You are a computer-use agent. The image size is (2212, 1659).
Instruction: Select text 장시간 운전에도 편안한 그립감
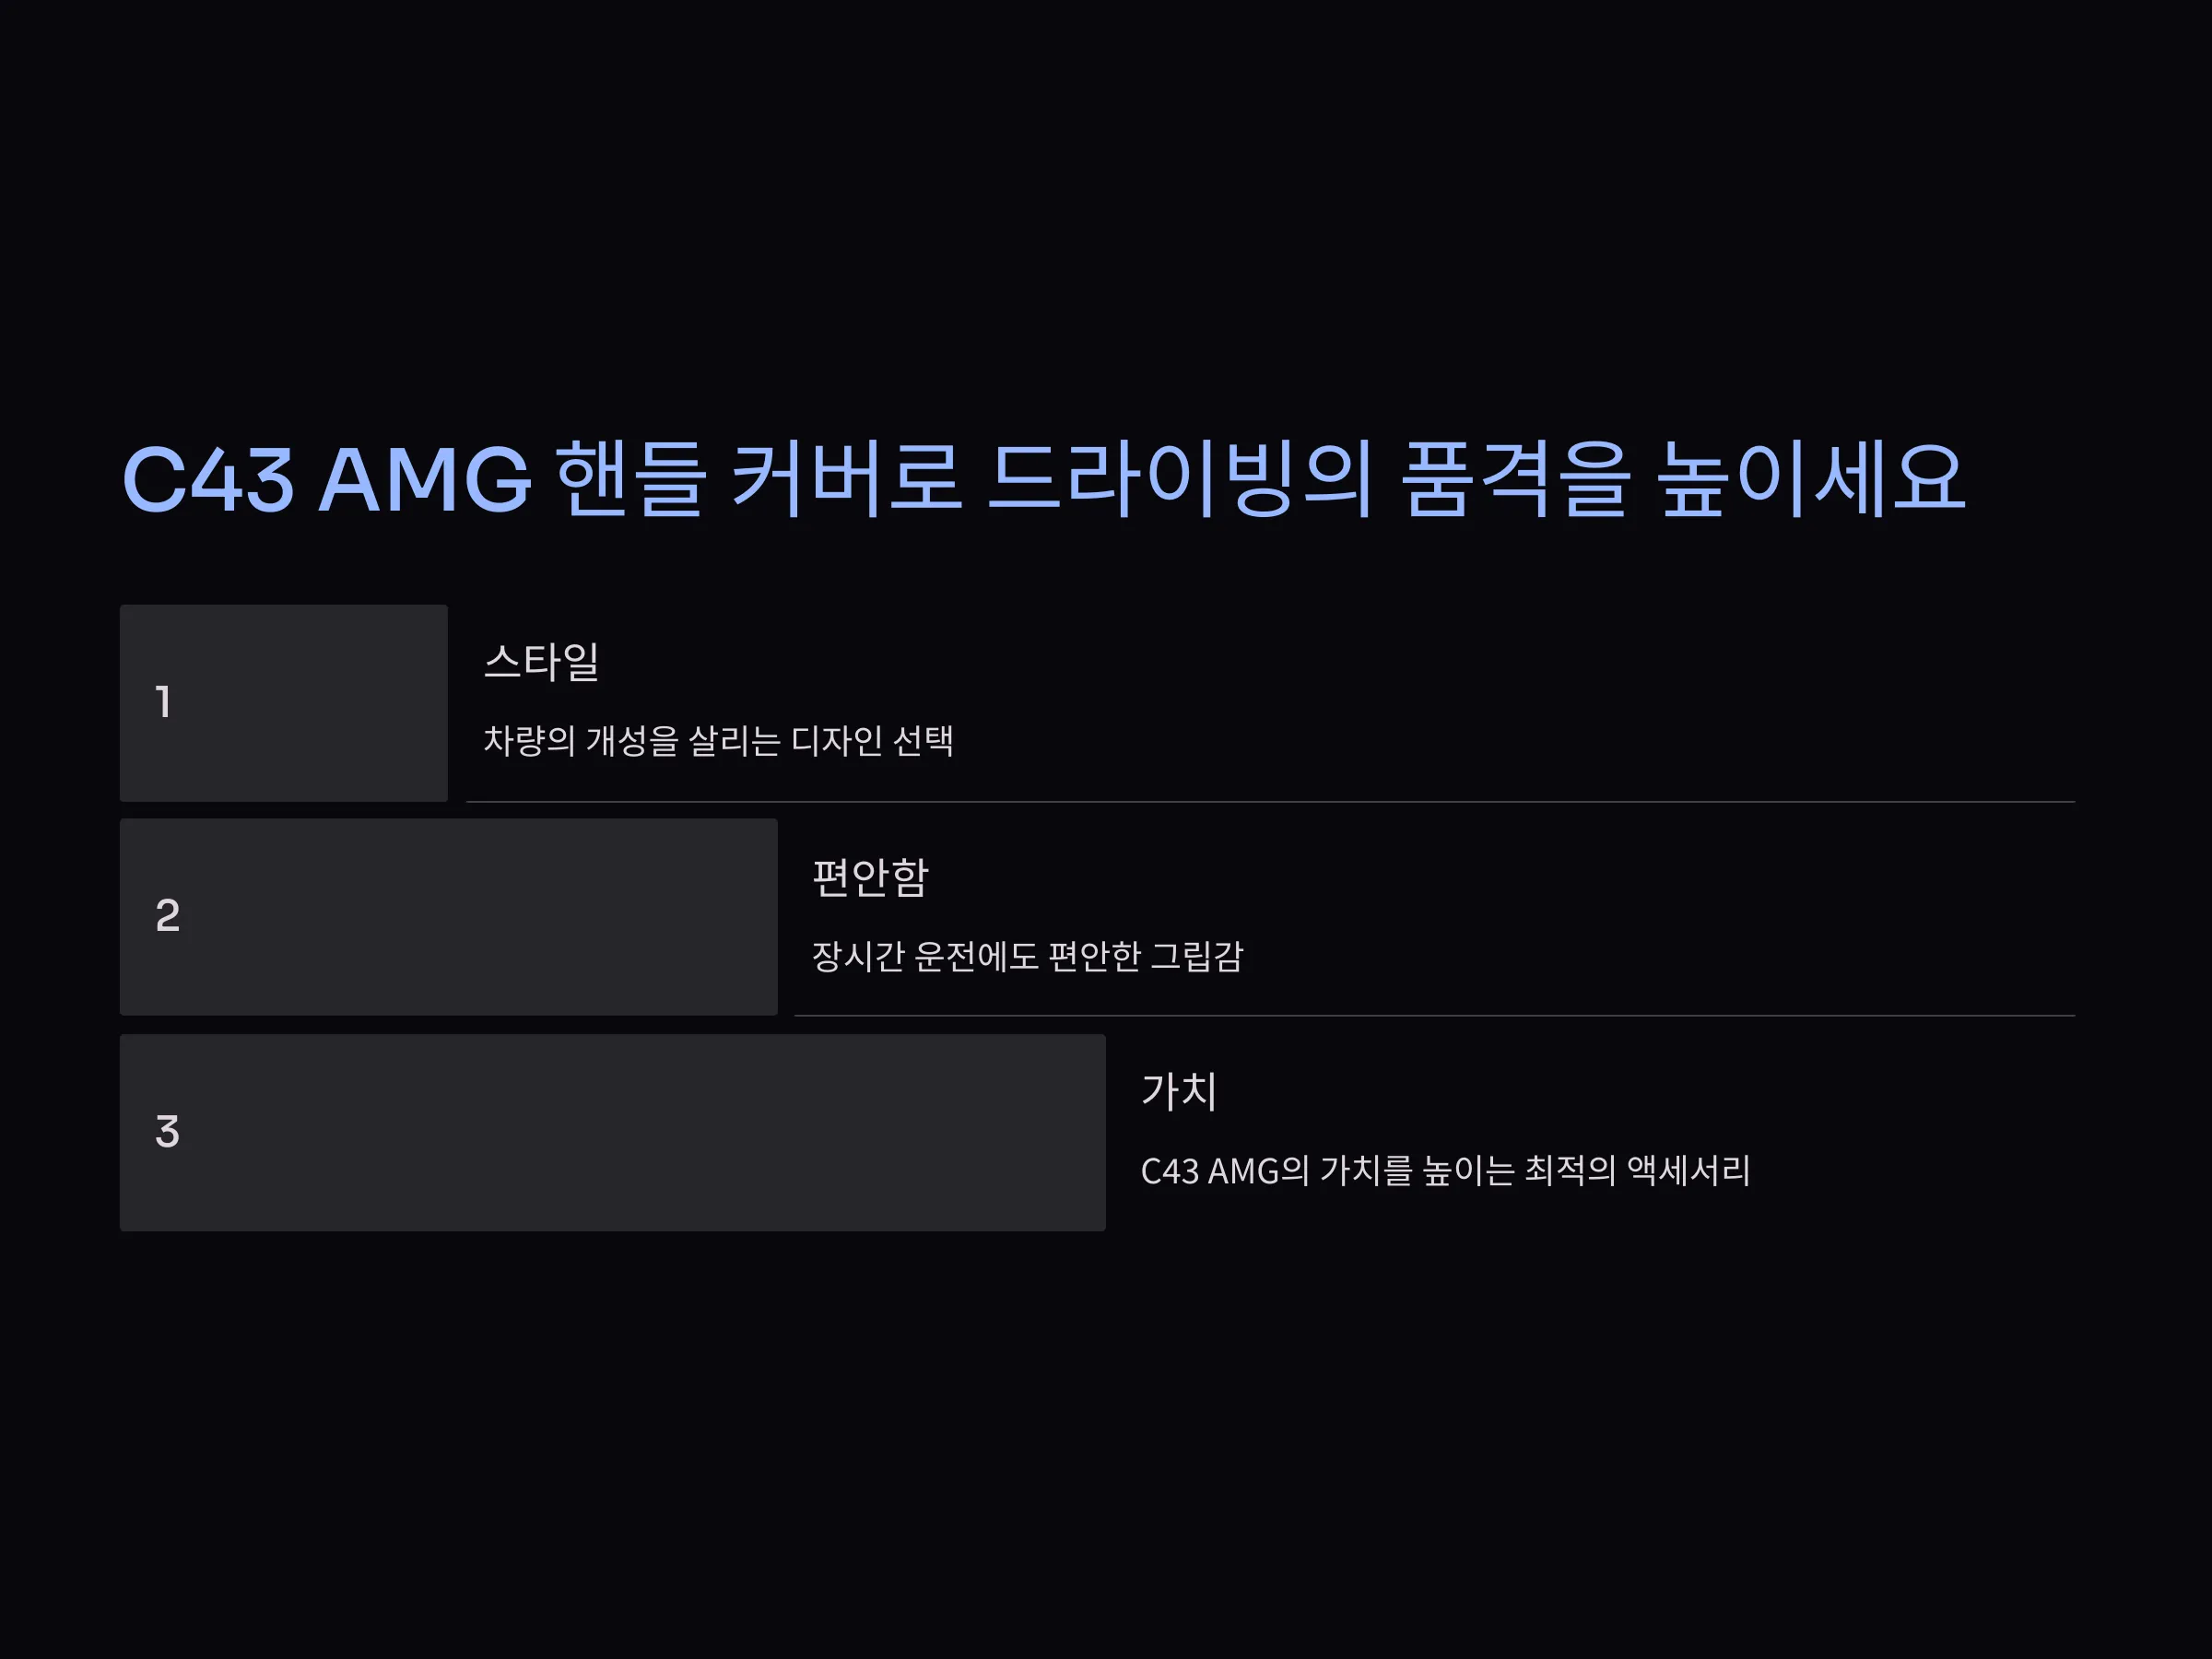pyautogui.click(x=1028, y=956)
